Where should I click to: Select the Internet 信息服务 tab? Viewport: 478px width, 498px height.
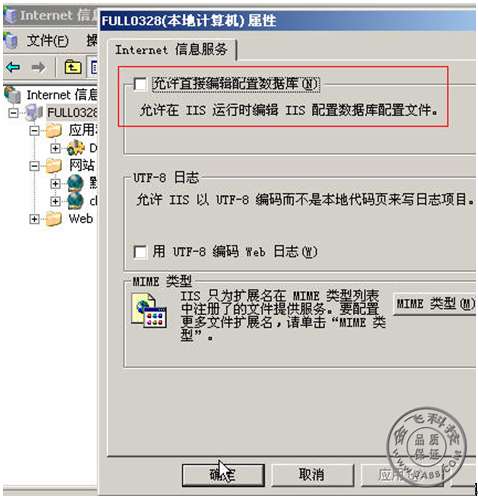click(x=171, y=50)
